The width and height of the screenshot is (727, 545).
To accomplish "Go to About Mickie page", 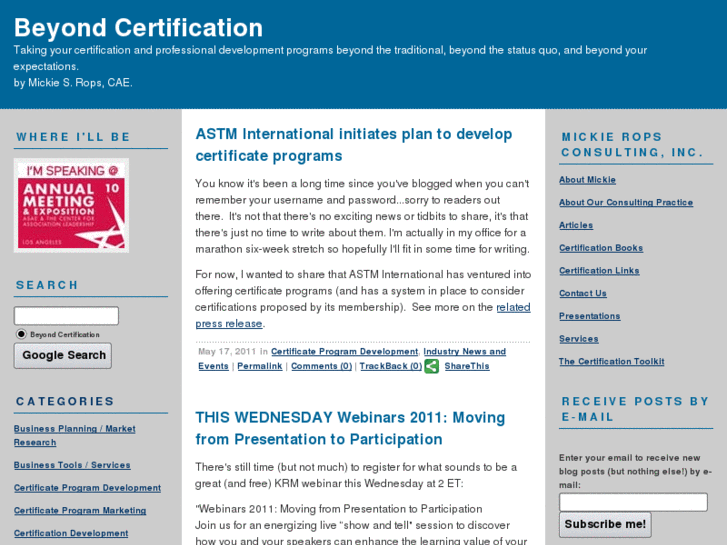I will (587, 180).
